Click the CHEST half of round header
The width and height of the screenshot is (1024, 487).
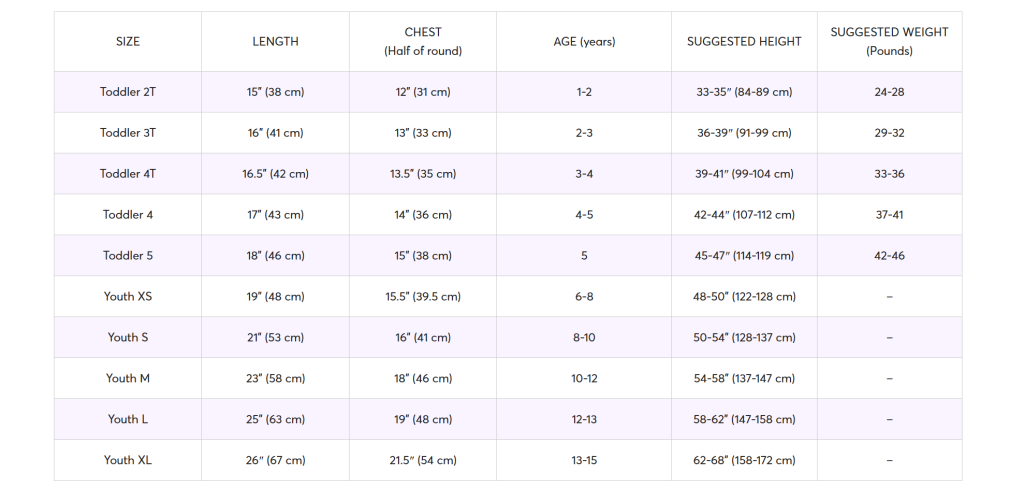click(423, 42)
